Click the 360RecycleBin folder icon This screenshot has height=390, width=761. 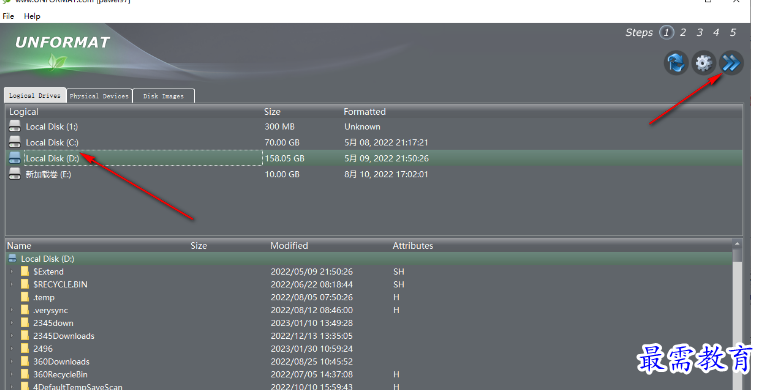click(25, 374)
